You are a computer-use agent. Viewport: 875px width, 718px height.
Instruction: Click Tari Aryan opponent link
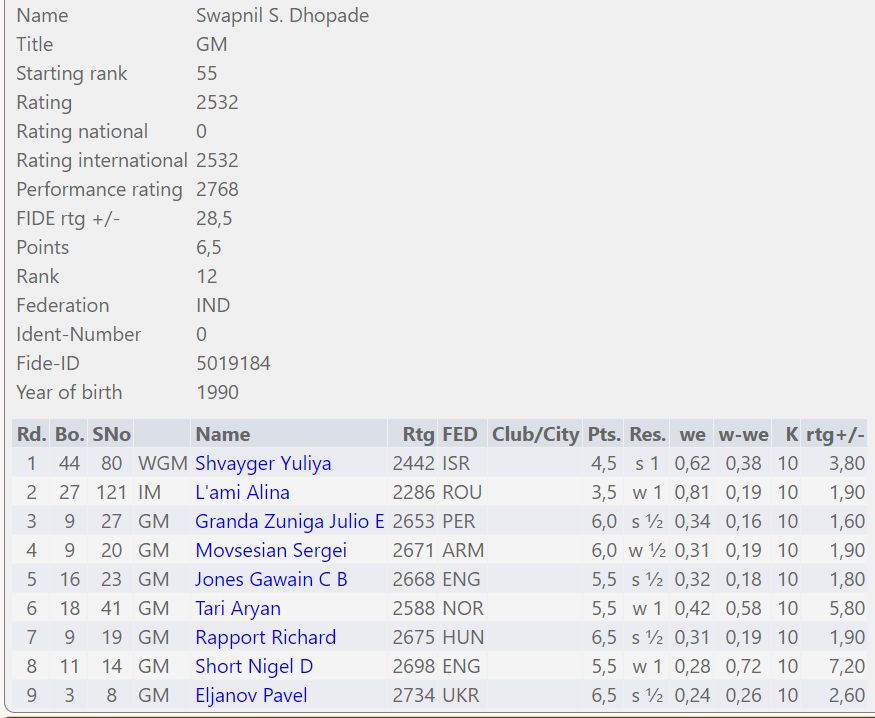pos(238,609)
